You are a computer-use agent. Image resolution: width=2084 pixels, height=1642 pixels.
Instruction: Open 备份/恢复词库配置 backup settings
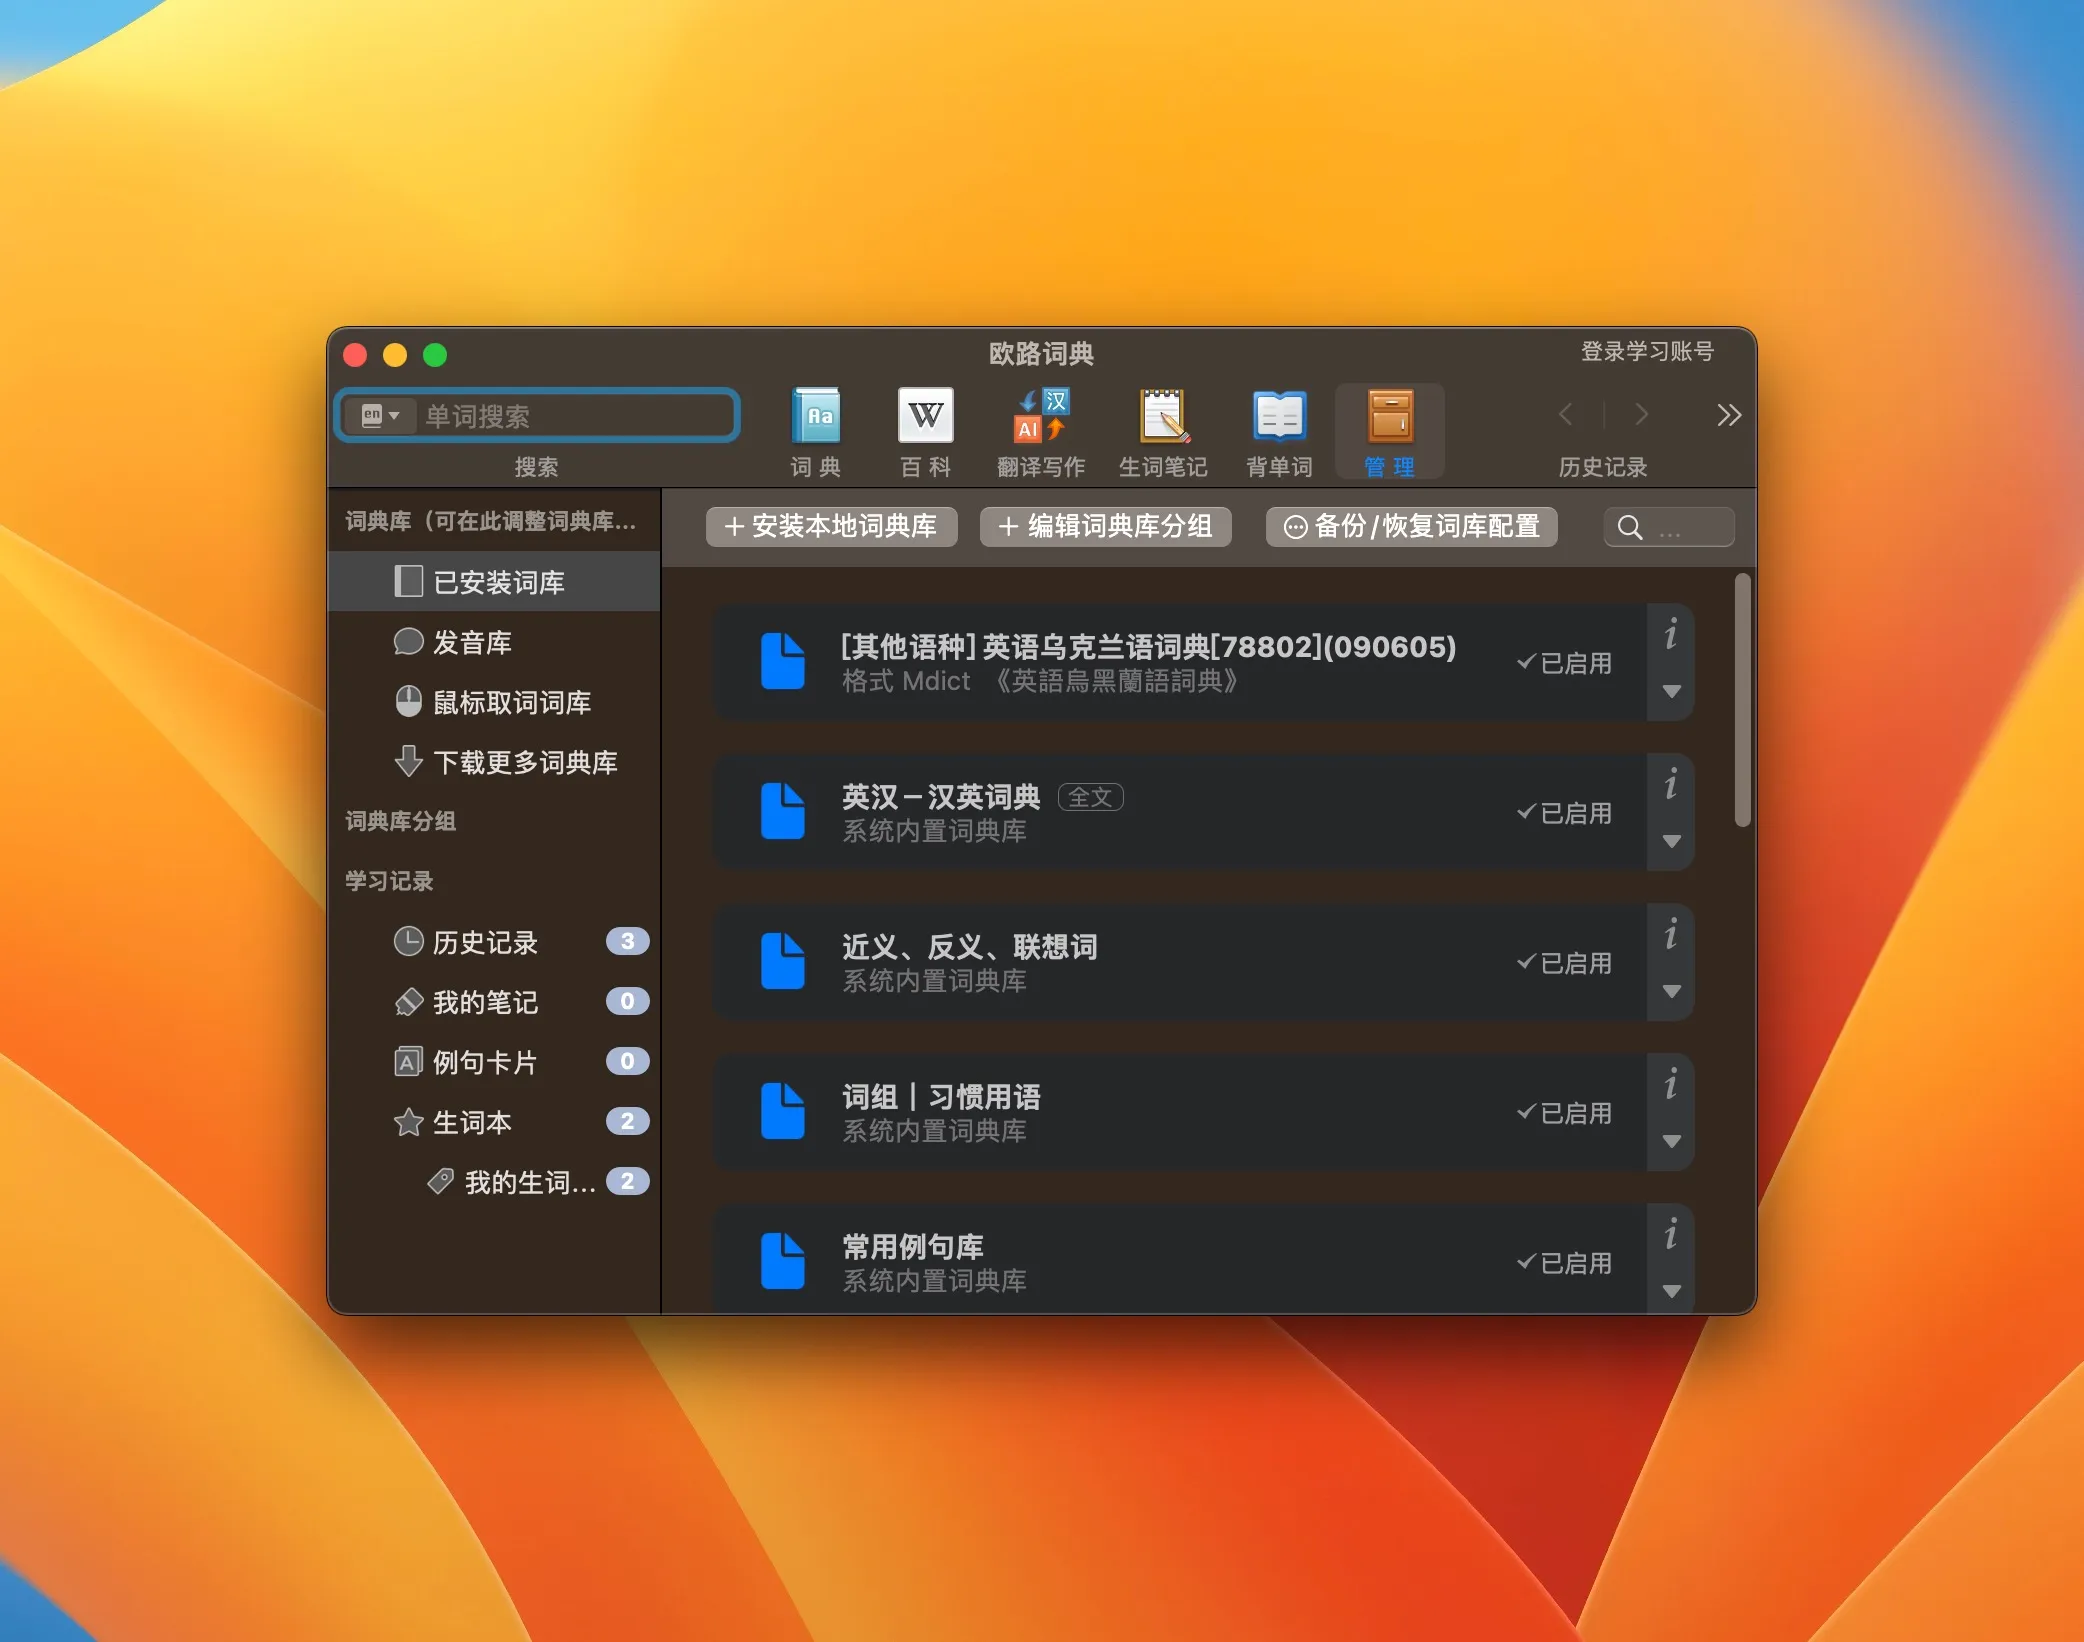click(1410, 527)
